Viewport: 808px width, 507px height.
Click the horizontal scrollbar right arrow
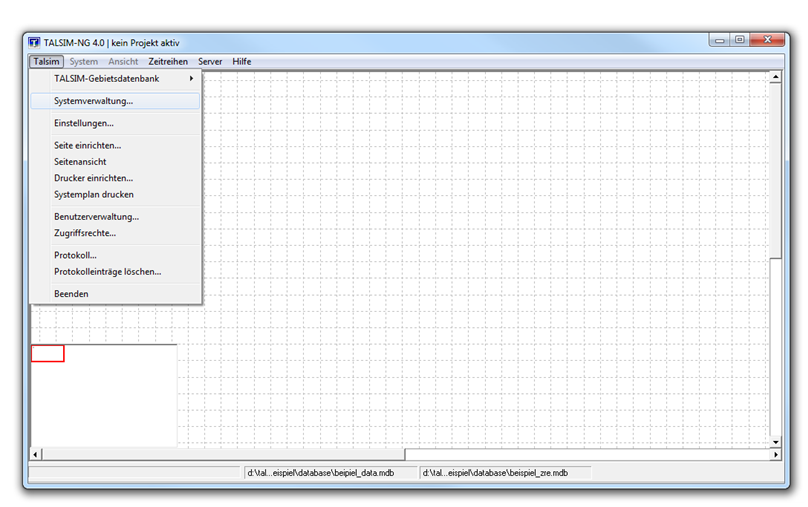tap(775, 455)
